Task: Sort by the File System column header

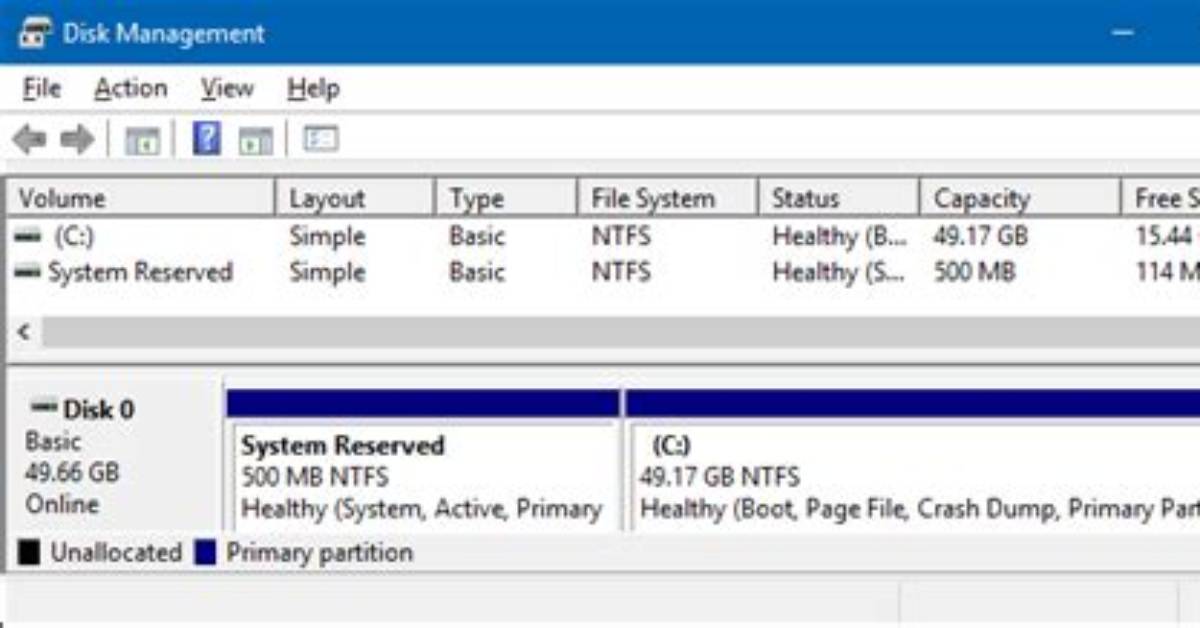Action: [669, 198]
